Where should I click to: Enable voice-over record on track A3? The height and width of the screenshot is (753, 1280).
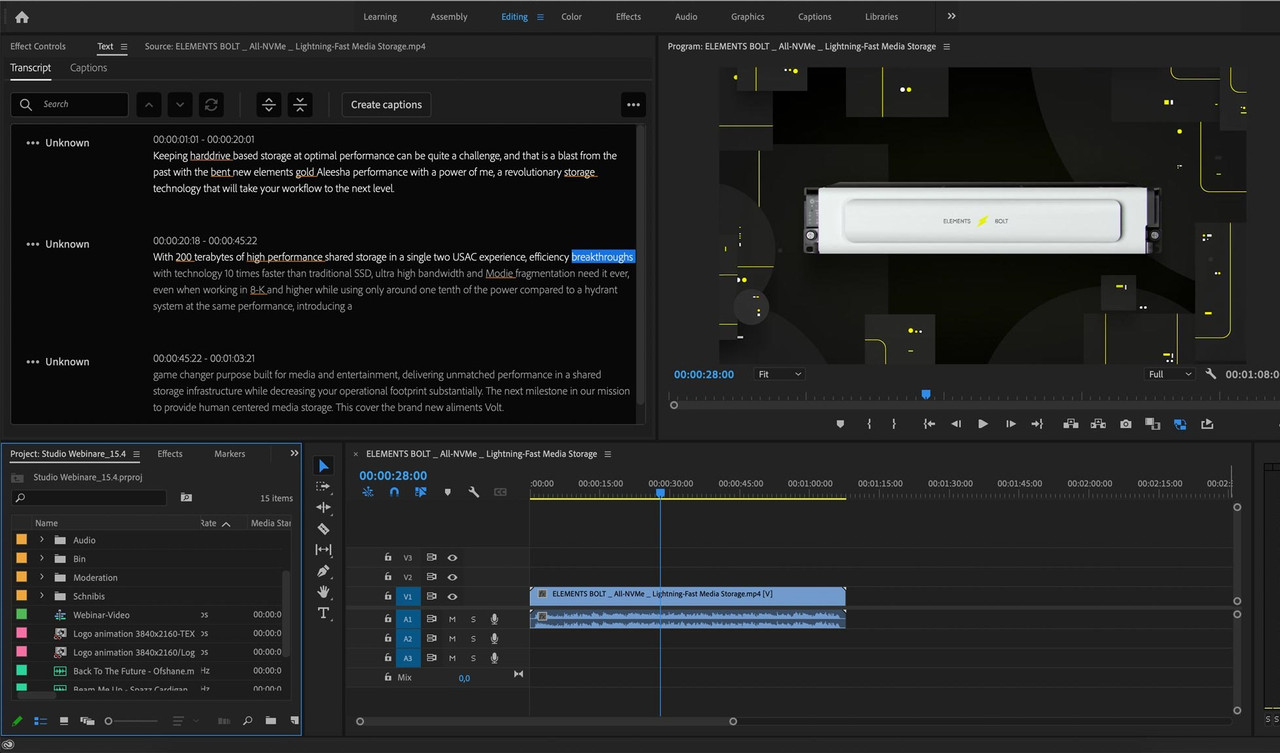point(494,658)
